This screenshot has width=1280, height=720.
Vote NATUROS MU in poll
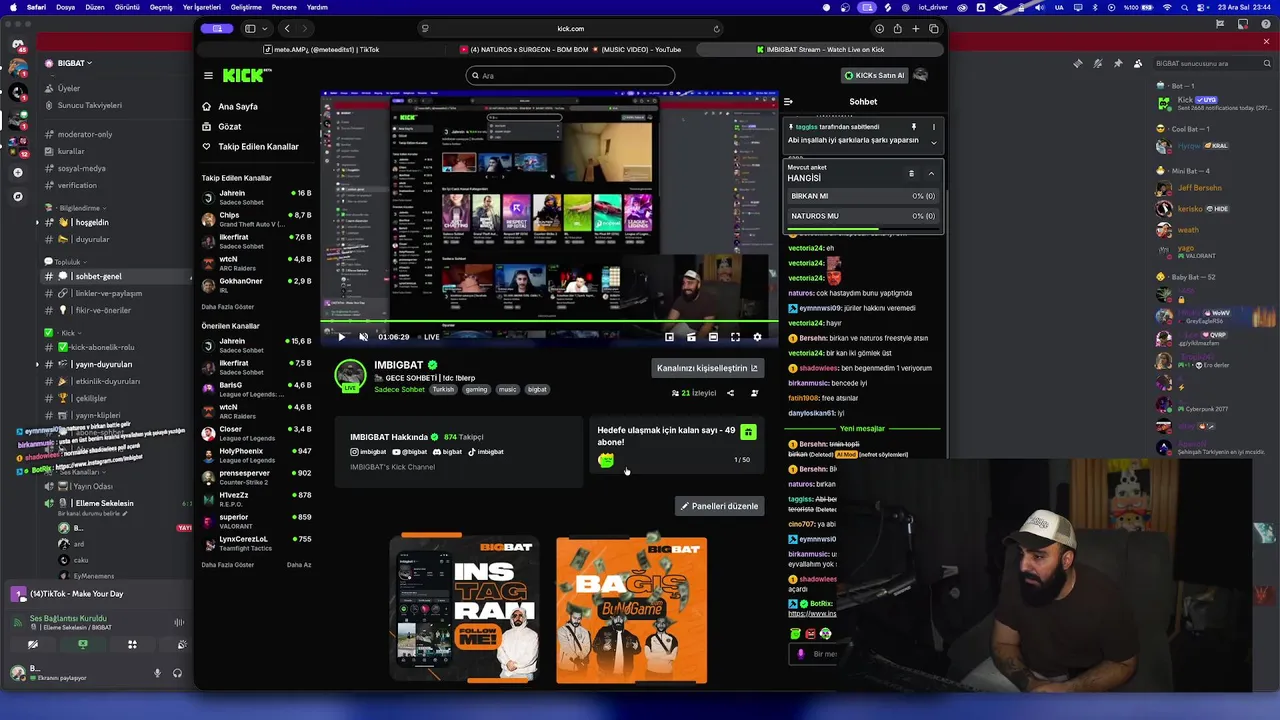coord(863,216)
